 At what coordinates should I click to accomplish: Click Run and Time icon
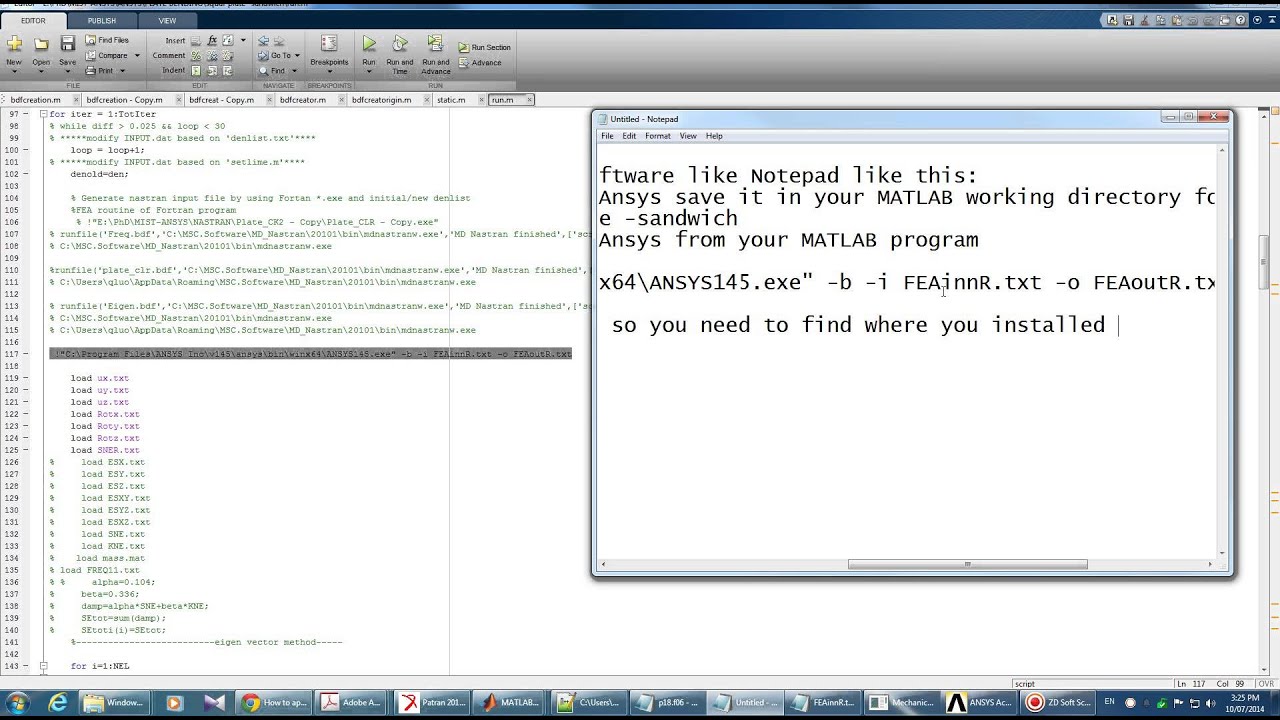pyautogui.click(x=400, y=44)
